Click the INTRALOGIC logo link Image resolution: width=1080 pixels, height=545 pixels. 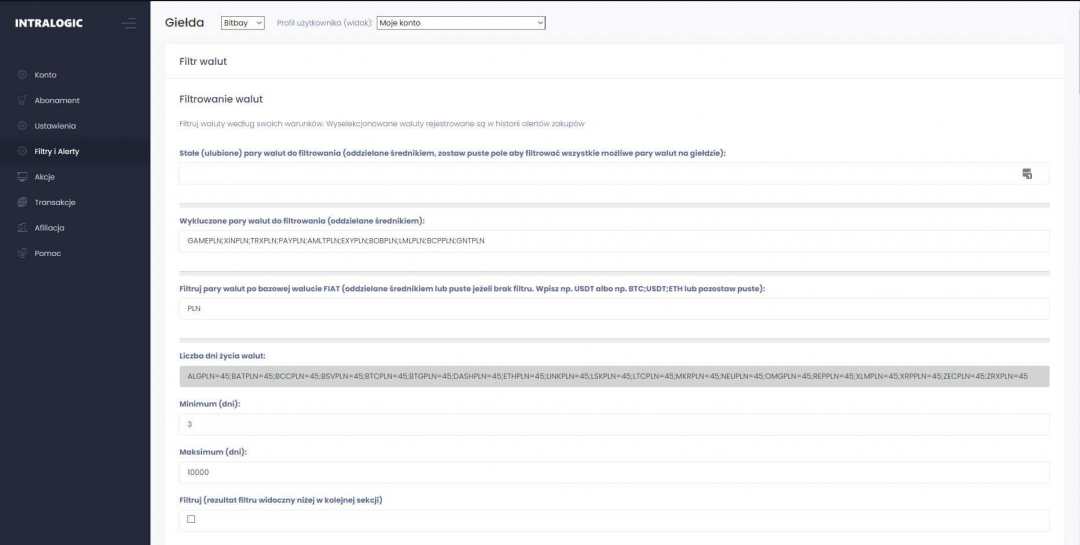[x=49, y=23]
